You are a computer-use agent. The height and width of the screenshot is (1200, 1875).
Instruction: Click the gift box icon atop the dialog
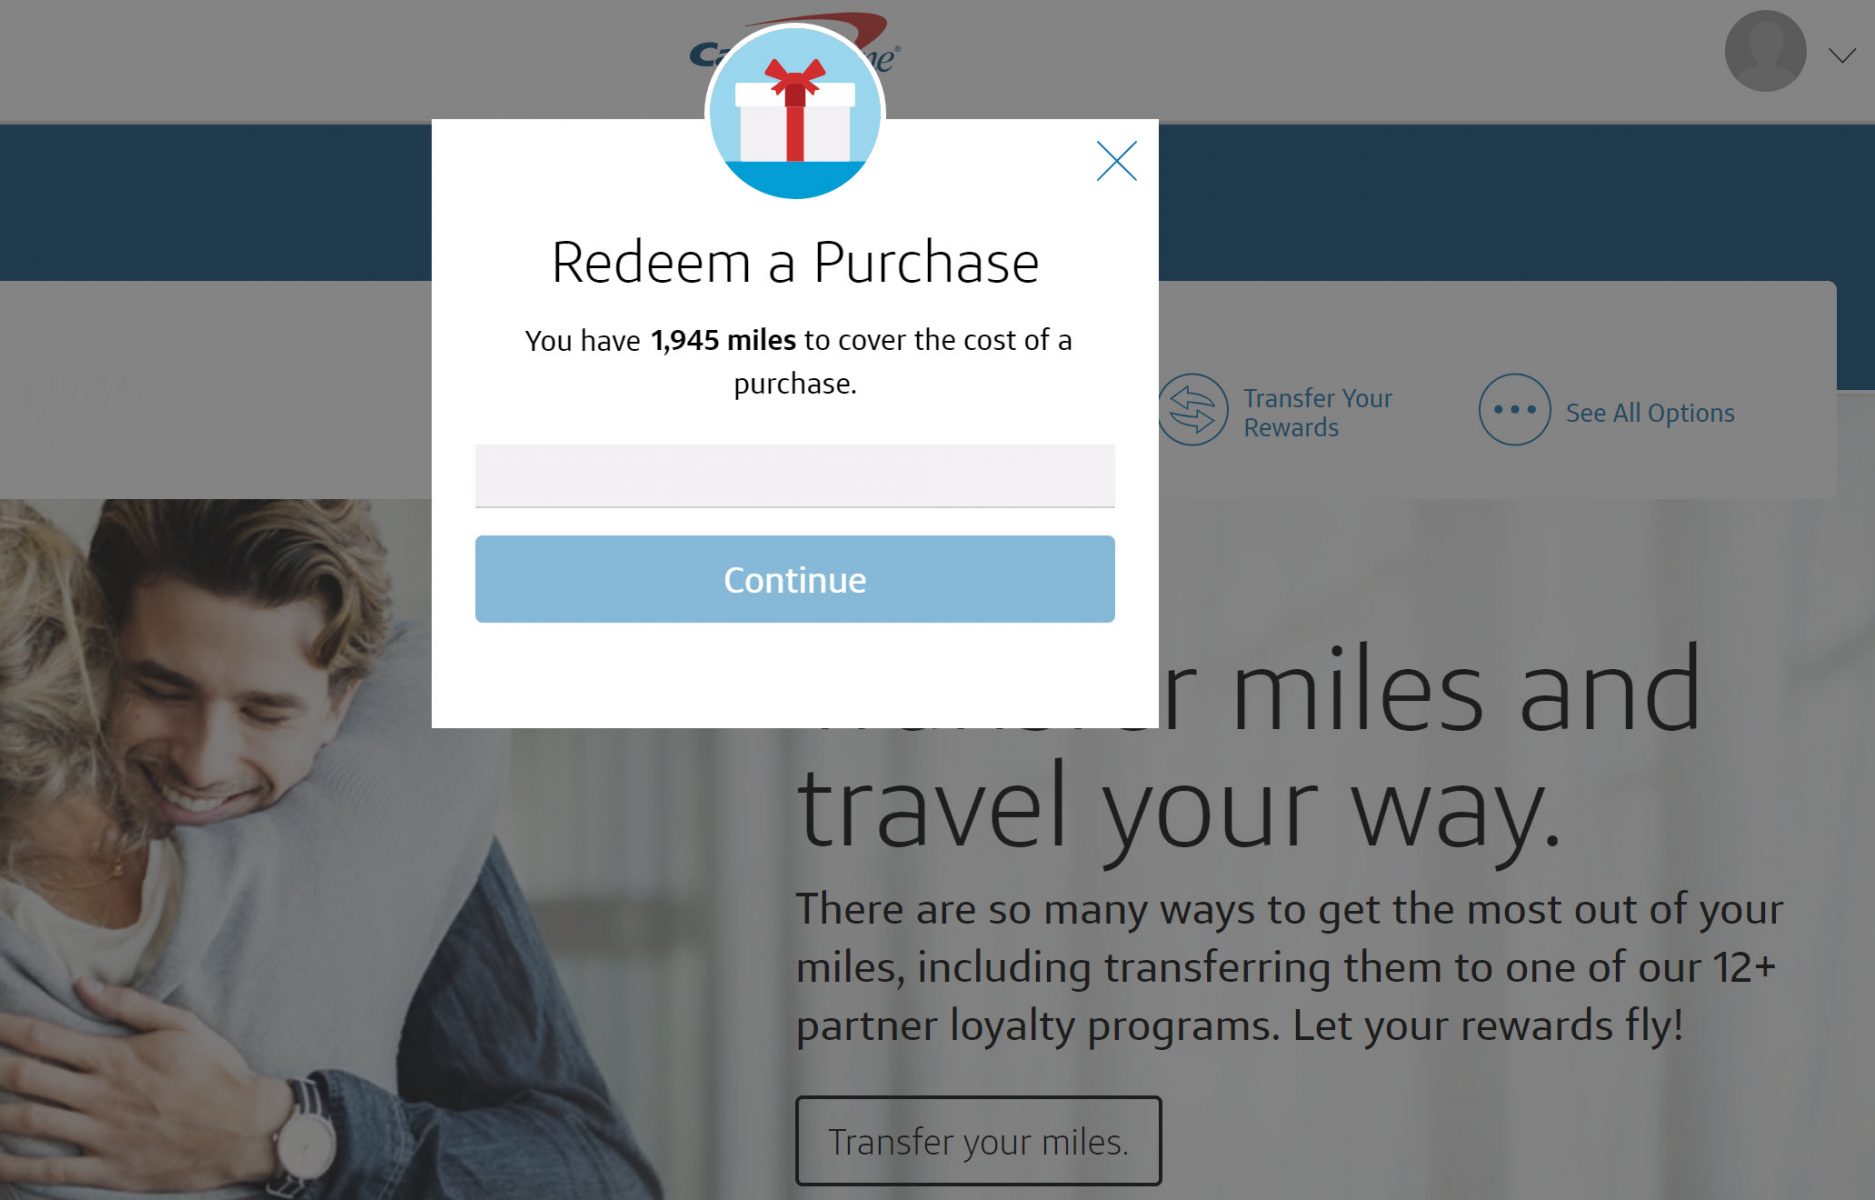point(795,112)
